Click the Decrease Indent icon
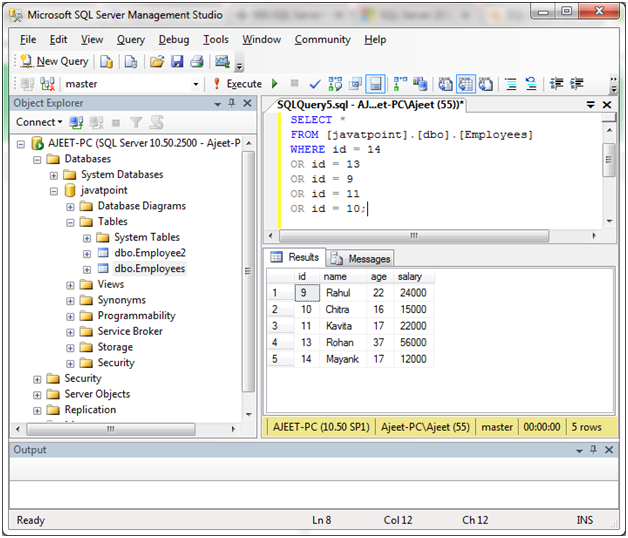 tap(556, 84)
